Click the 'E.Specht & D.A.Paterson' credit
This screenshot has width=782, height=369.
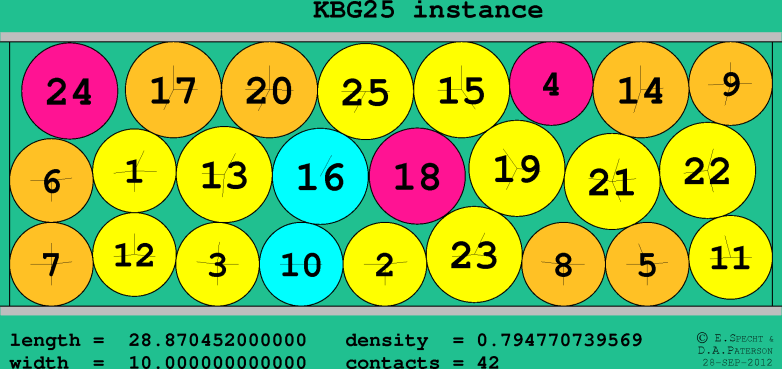736,344
